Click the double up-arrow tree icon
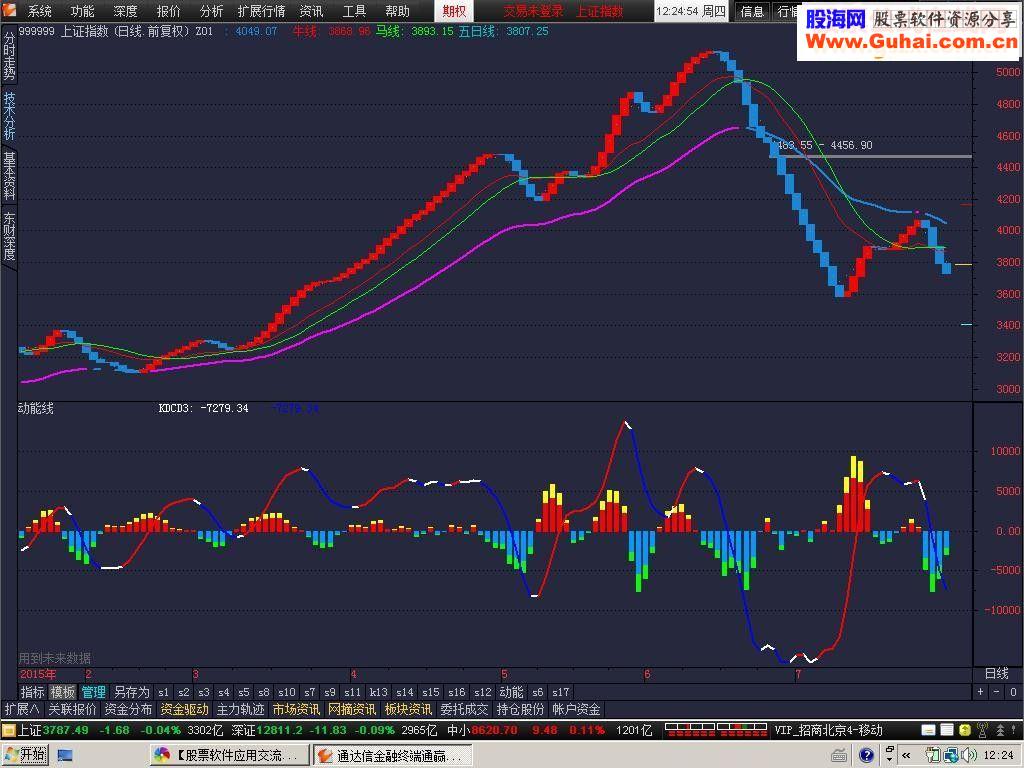Viewport: 1024px width, 768px height. pyautogui.click(x=1000, y=730)
